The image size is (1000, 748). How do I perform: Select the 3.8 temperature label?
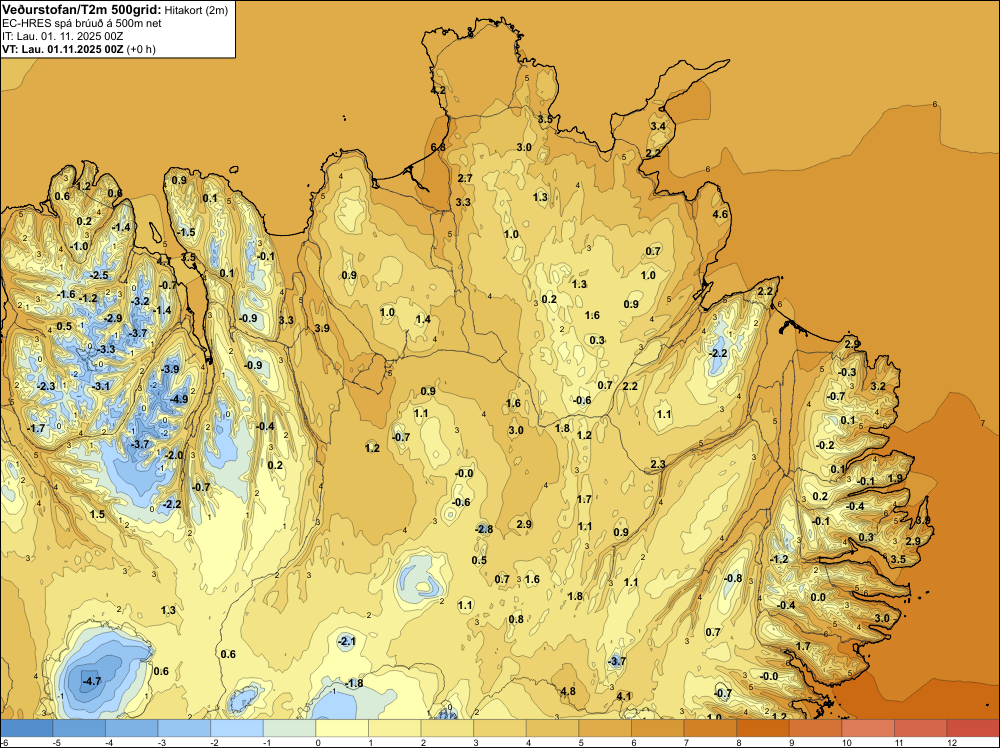(923, 521)
